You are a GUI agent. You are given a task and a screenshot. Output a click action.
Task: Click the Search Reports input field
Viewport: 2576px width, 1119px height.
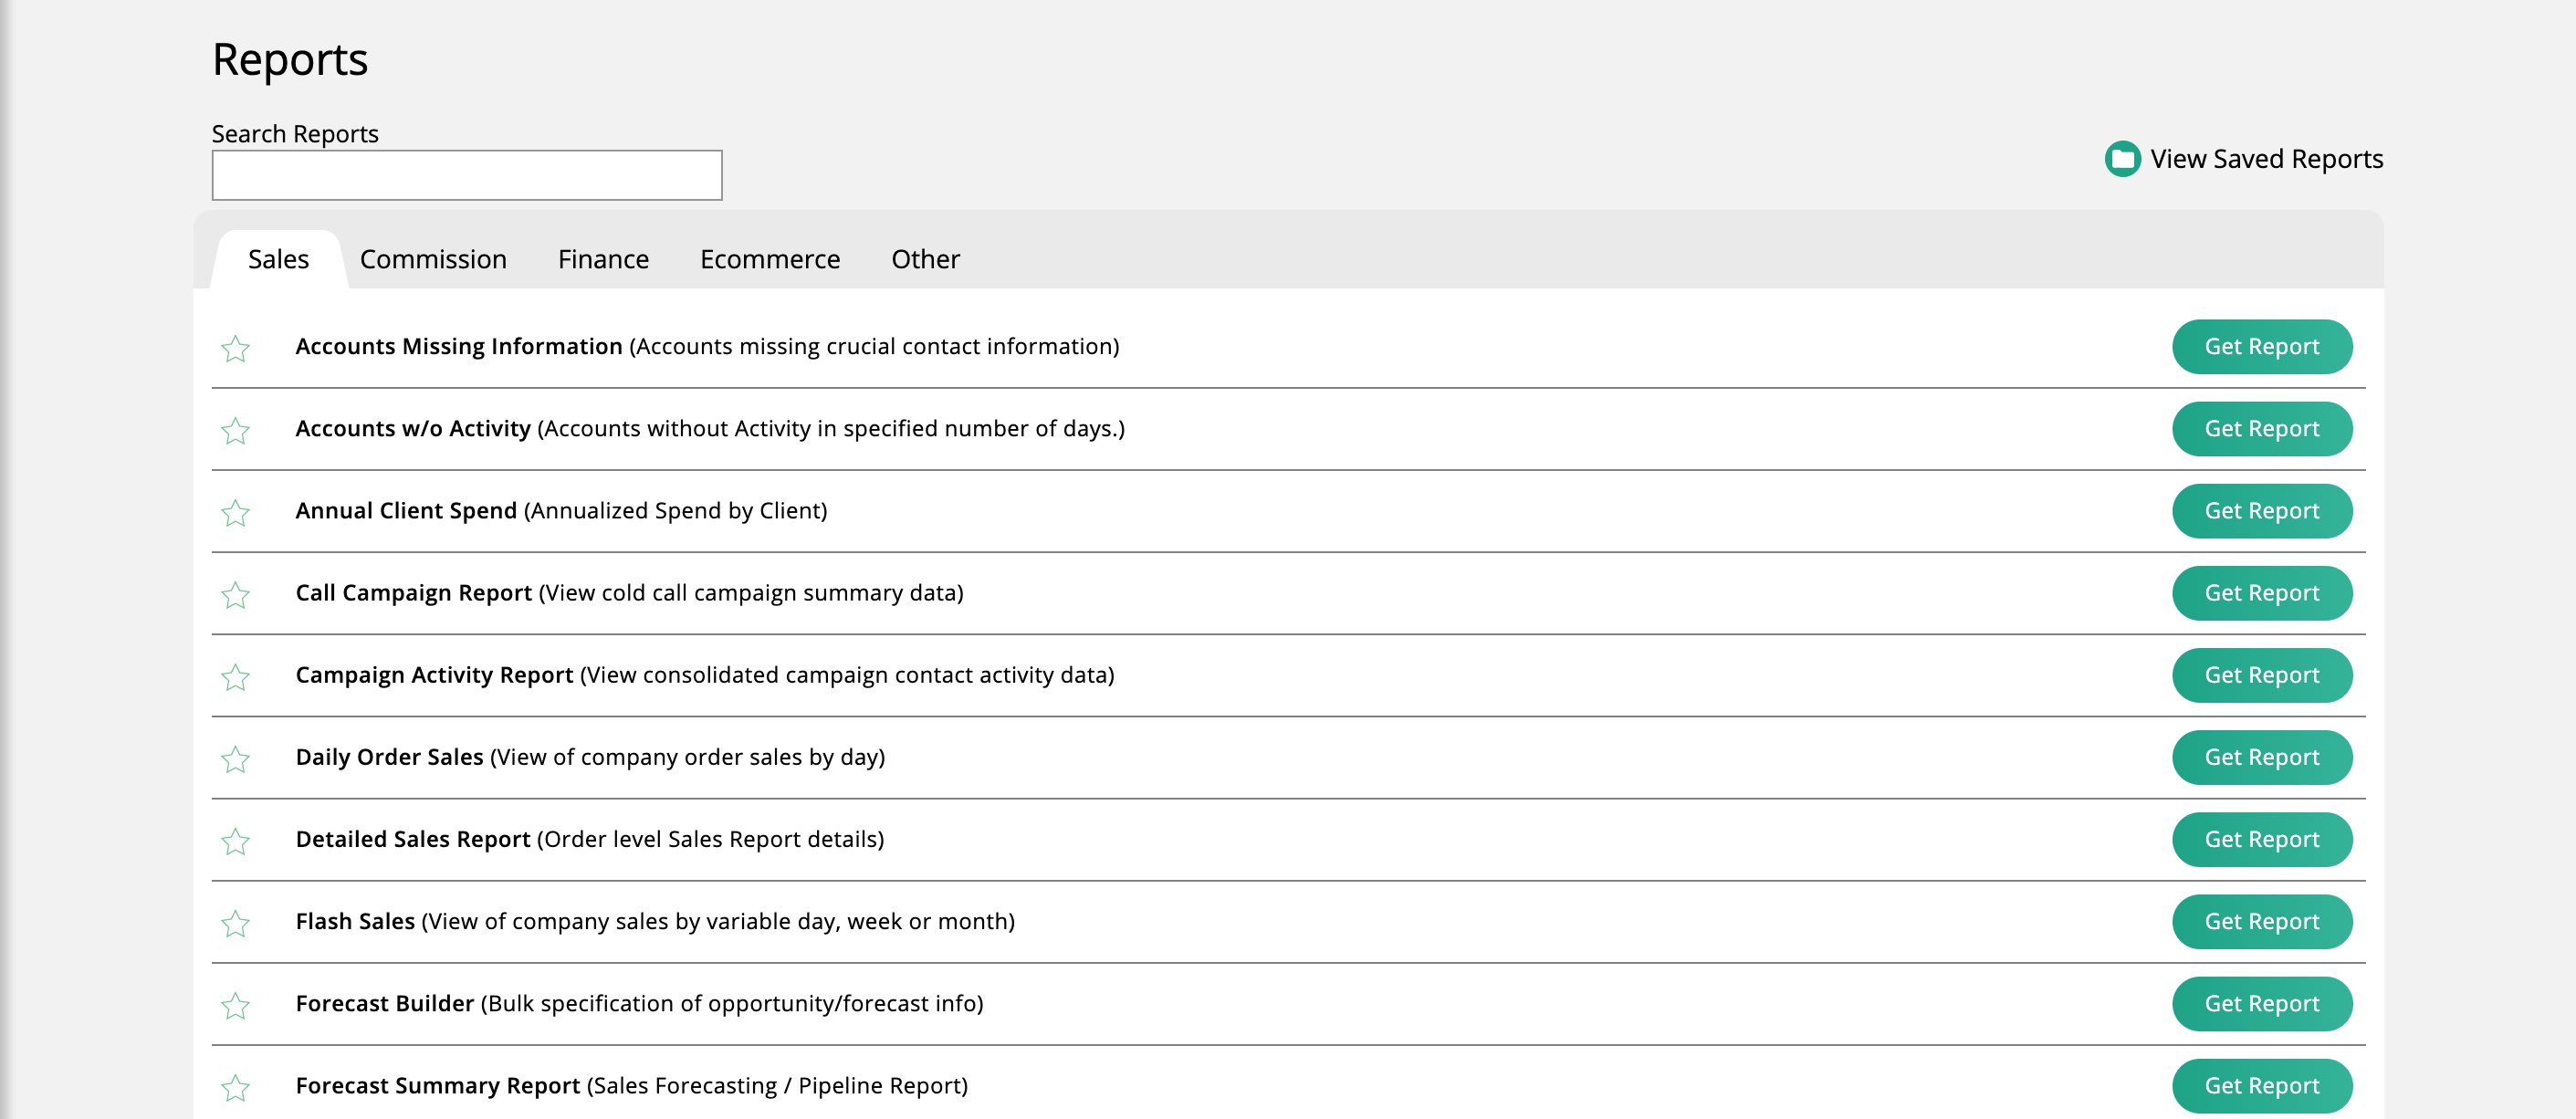[467, 175]
